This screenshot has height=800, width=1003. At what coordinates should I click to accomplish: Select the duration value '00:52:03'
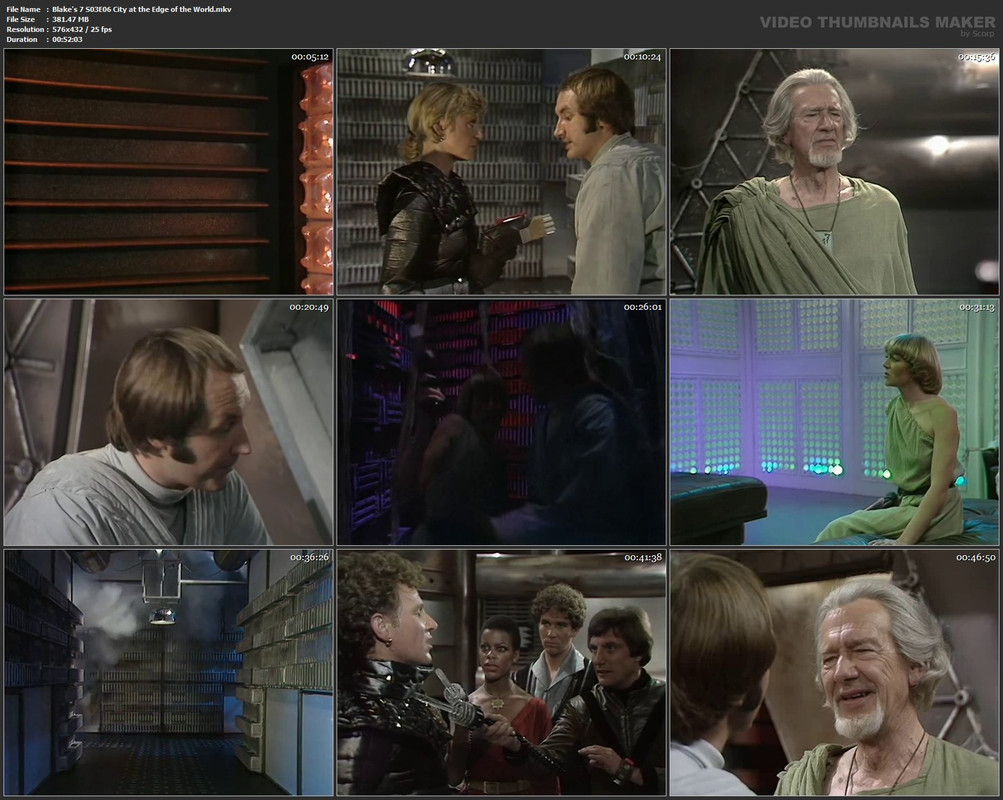pyautogui.click(x=67, y=40)
